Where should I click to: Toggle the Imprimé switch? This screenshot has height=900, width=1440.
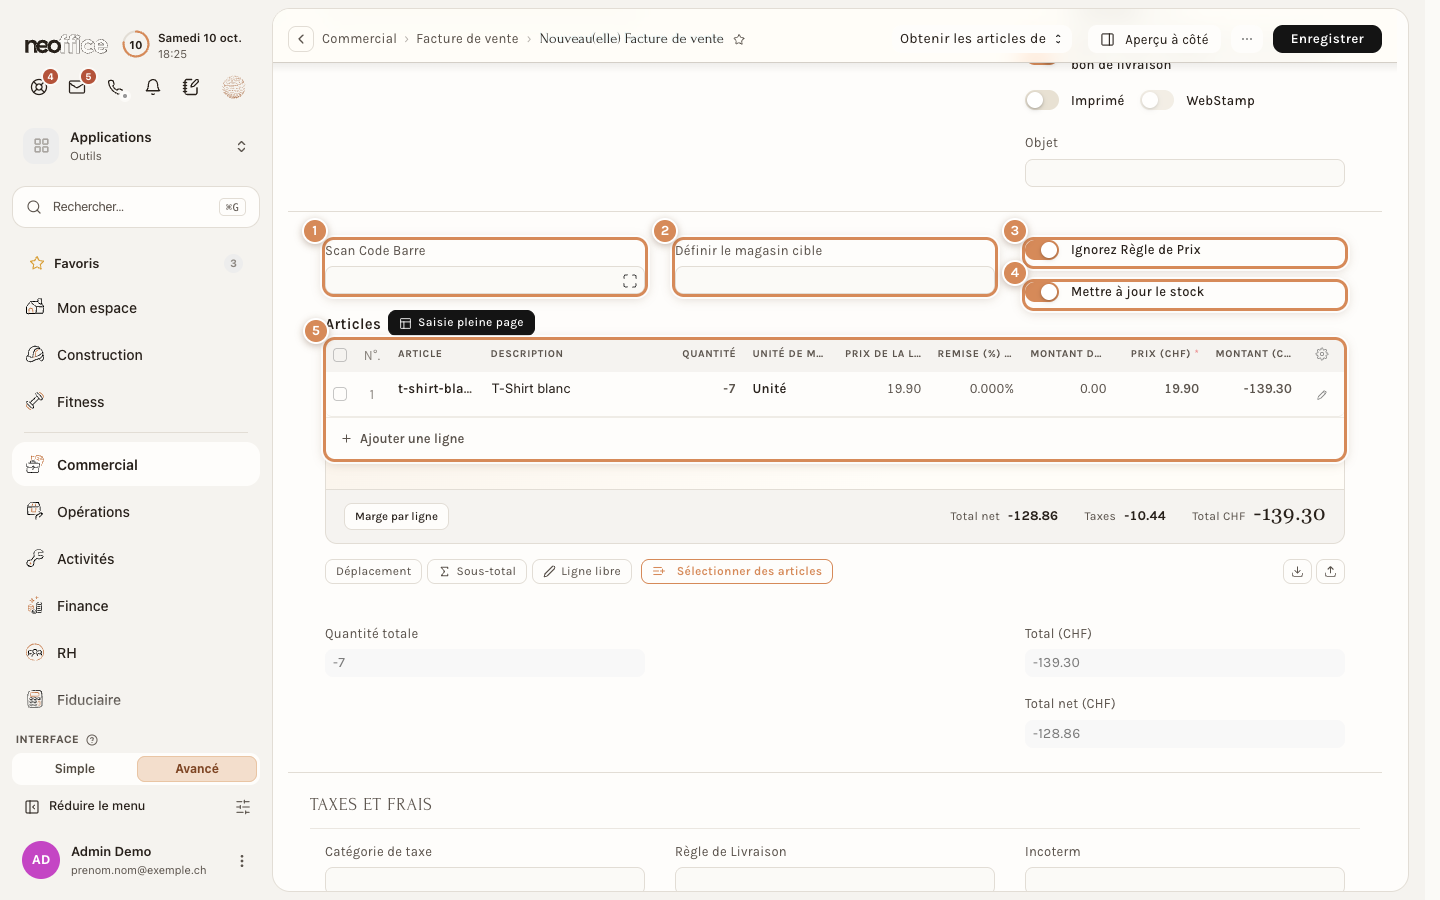(1042, 100)
